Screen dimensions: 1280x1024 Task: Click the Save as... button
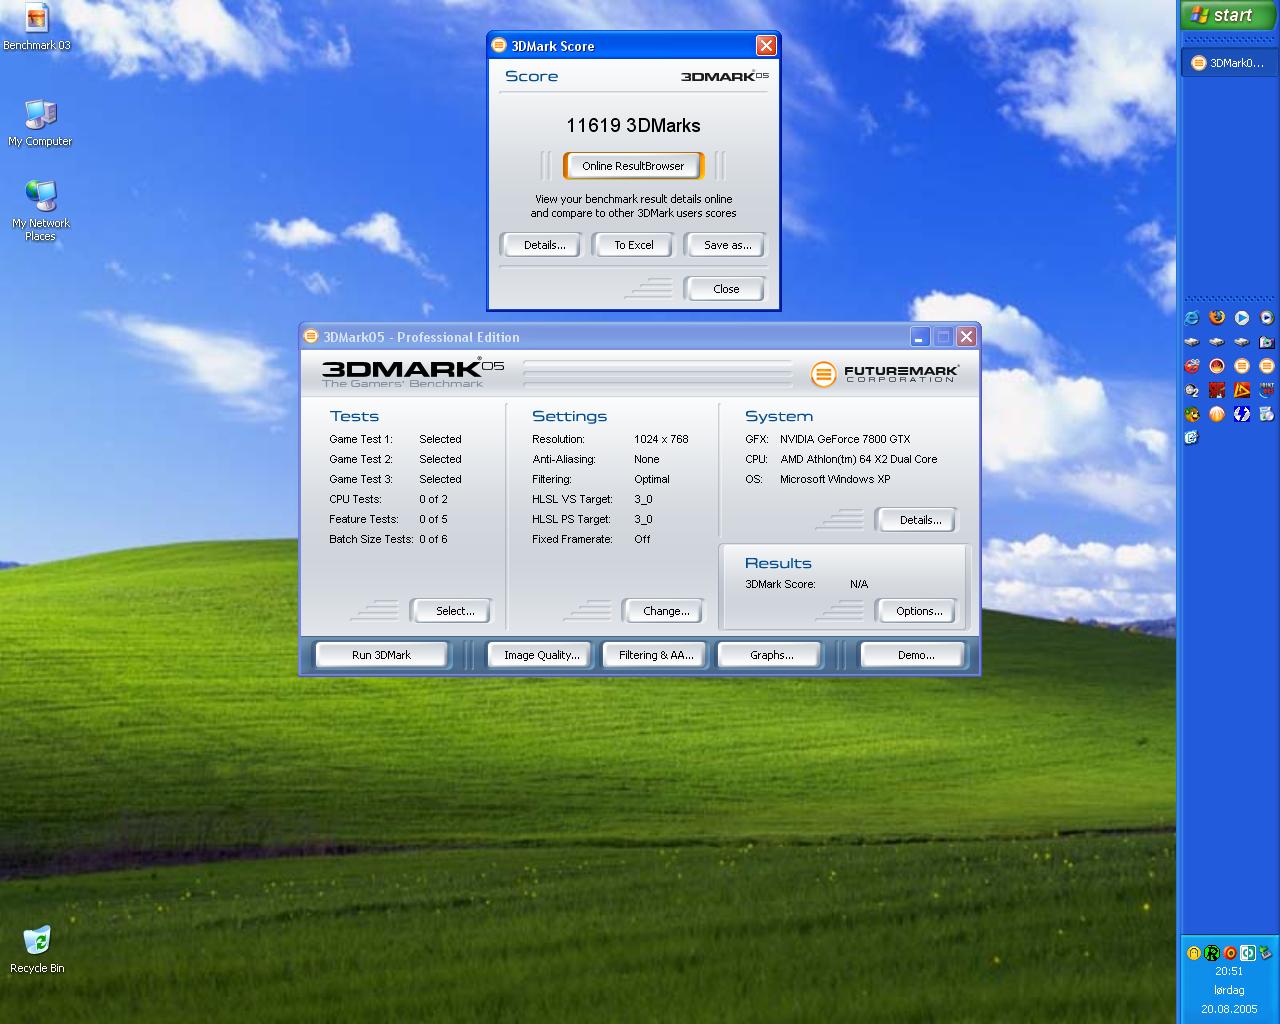[x=727, y=245]
